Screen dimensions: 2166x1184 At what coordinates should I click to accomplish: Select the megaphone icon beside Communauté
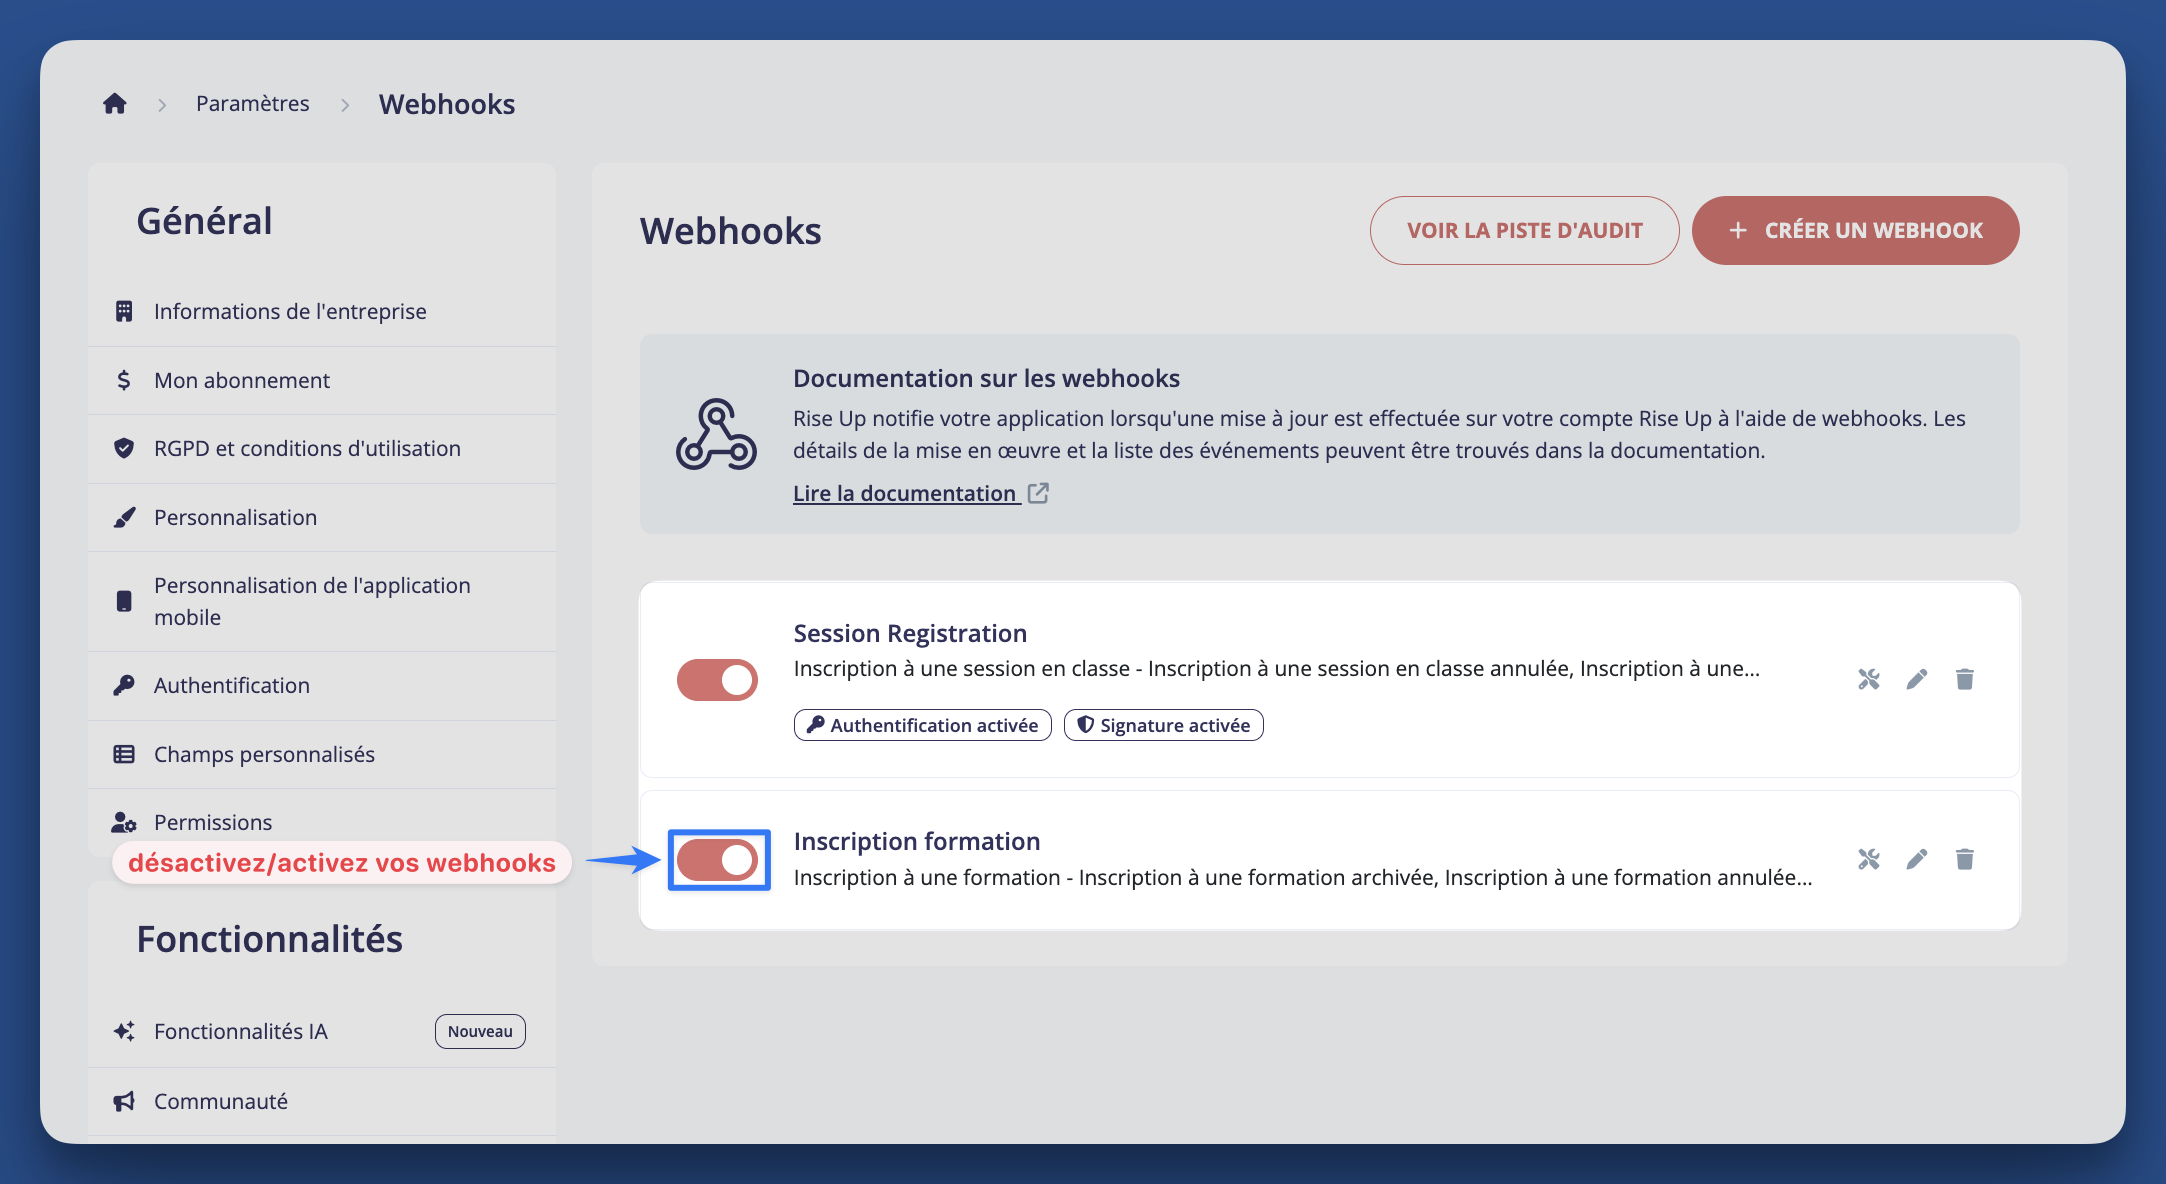click(123, 1101)
